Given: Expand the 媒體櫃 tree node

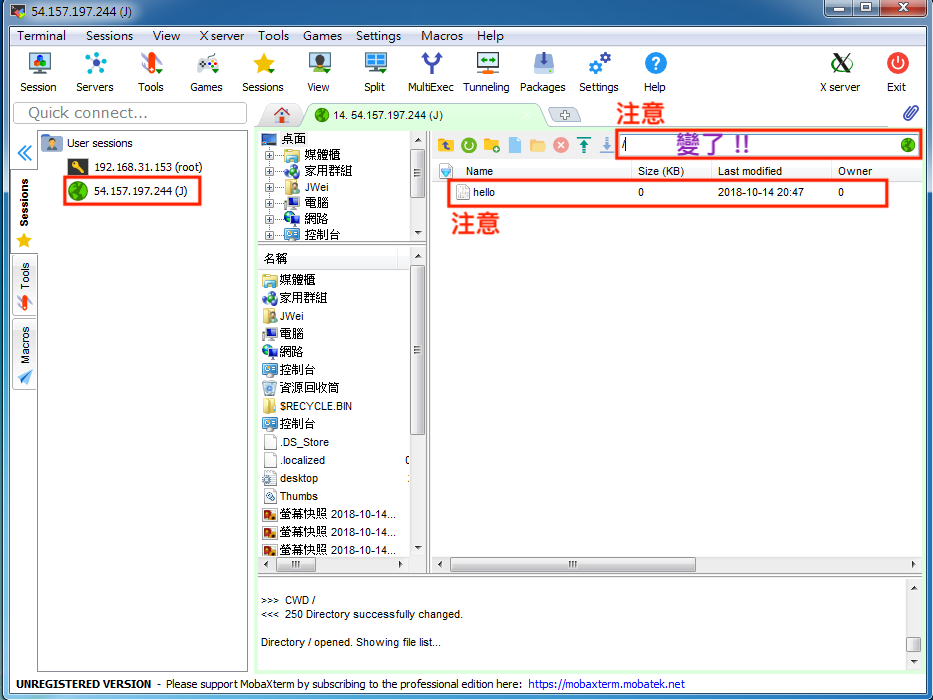Looking at the screenshot, I should pyautogui.click(x=270, y=155).
